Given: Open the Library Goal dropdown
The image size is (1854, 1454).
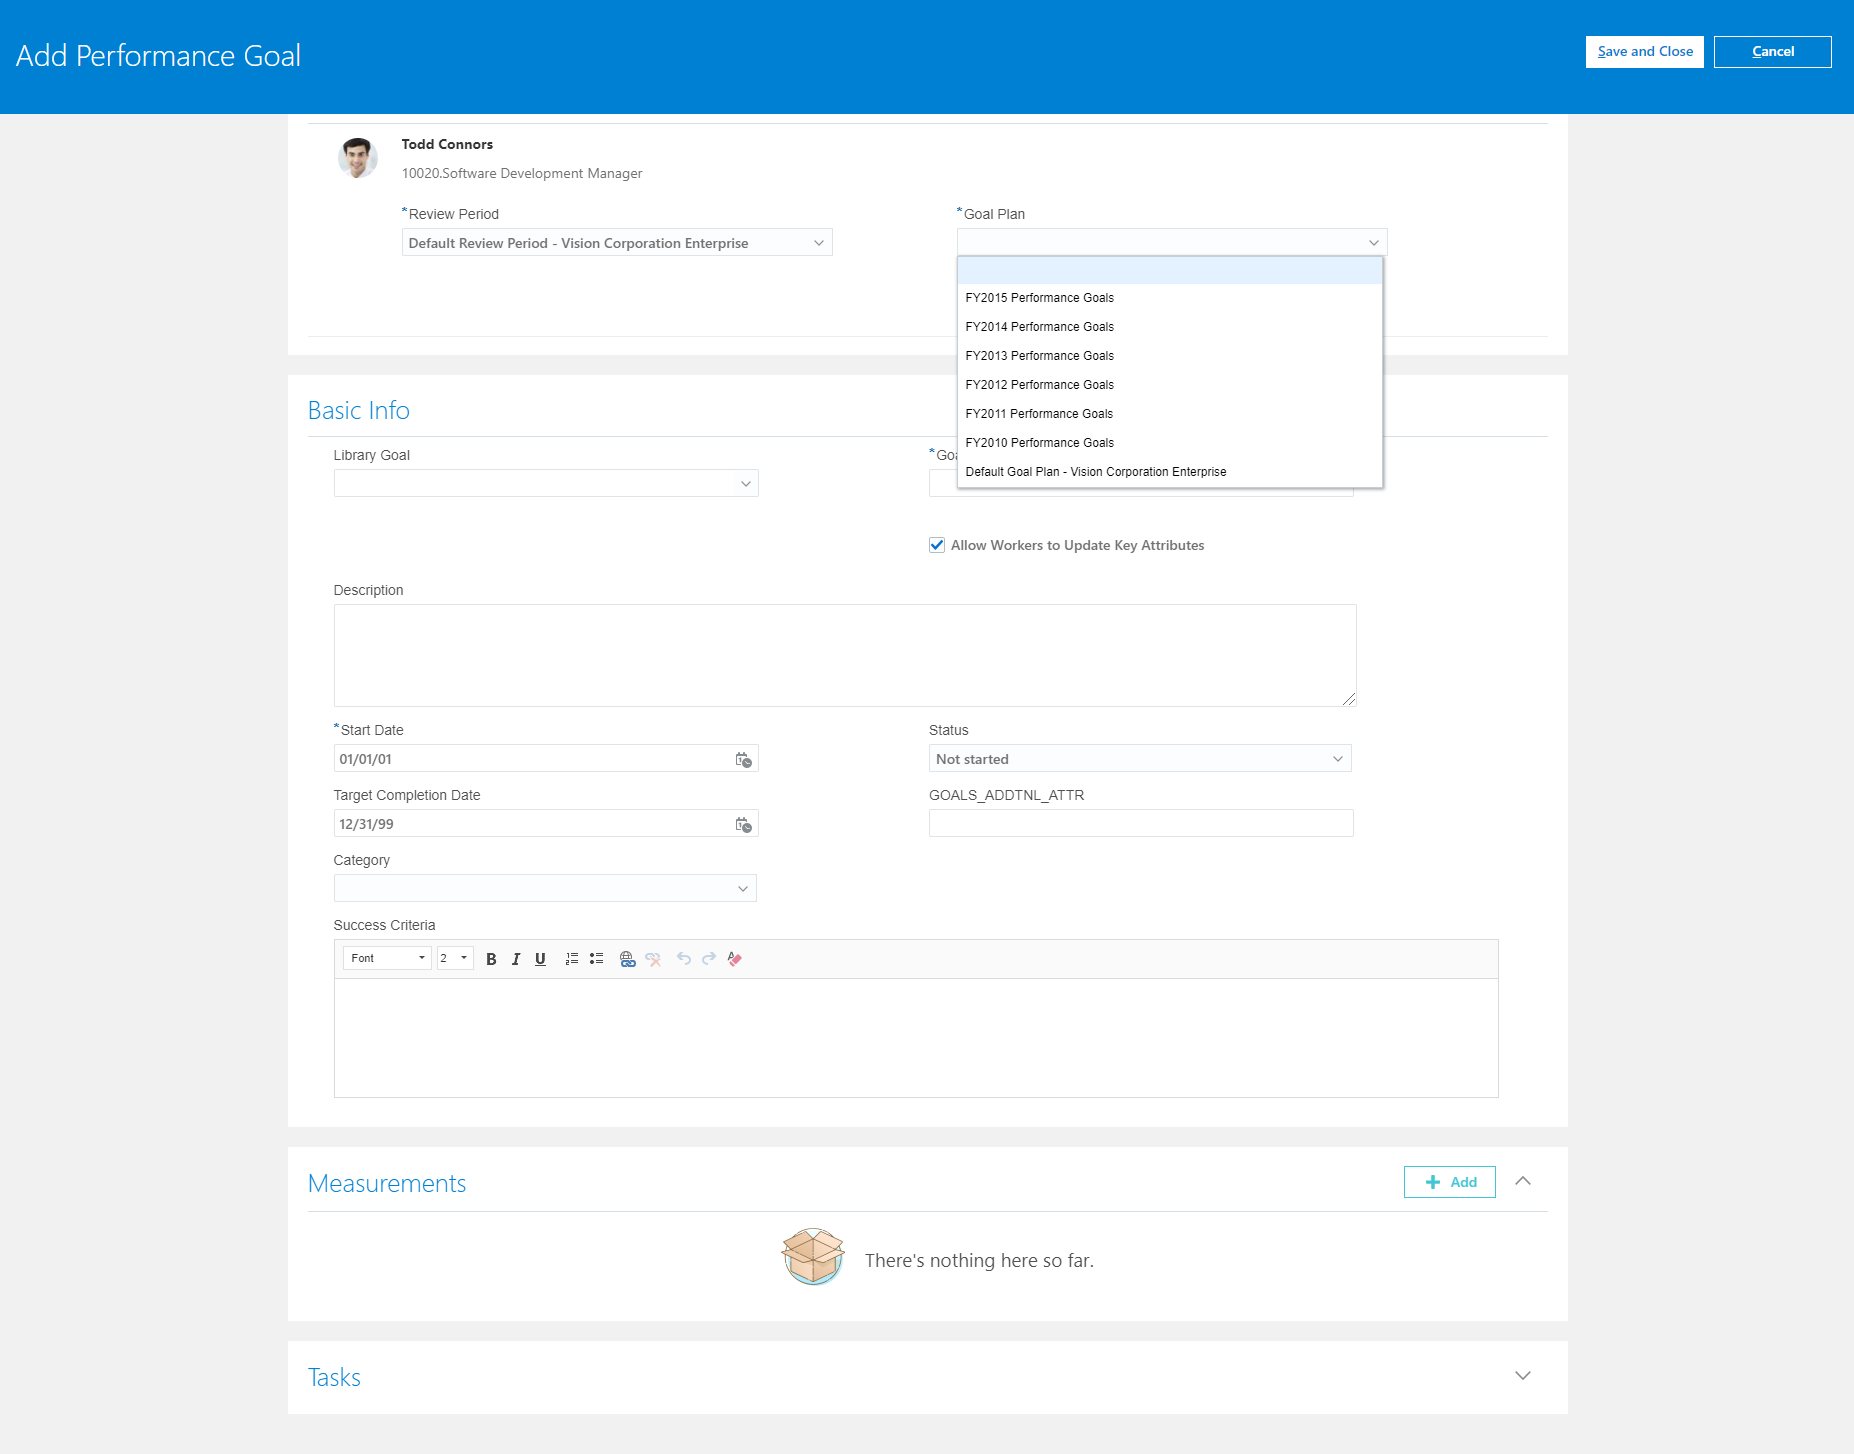Looking at the screenshot, I should [x=744, y=483].
